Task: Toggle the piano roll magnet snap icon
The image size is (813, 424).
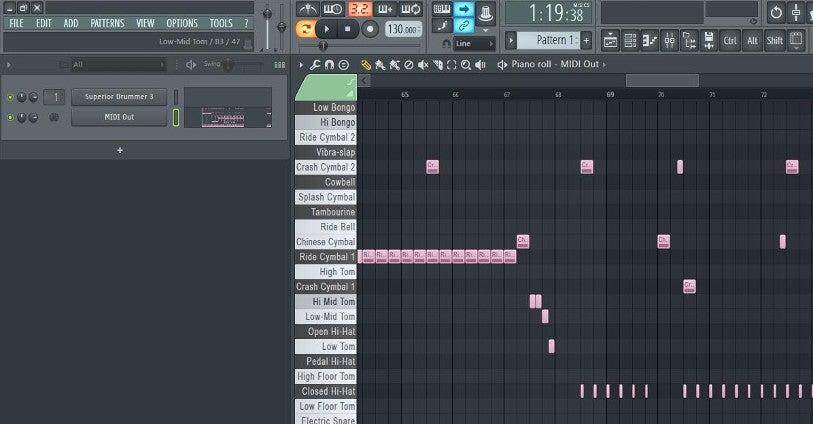Action: tap(330, 65)
